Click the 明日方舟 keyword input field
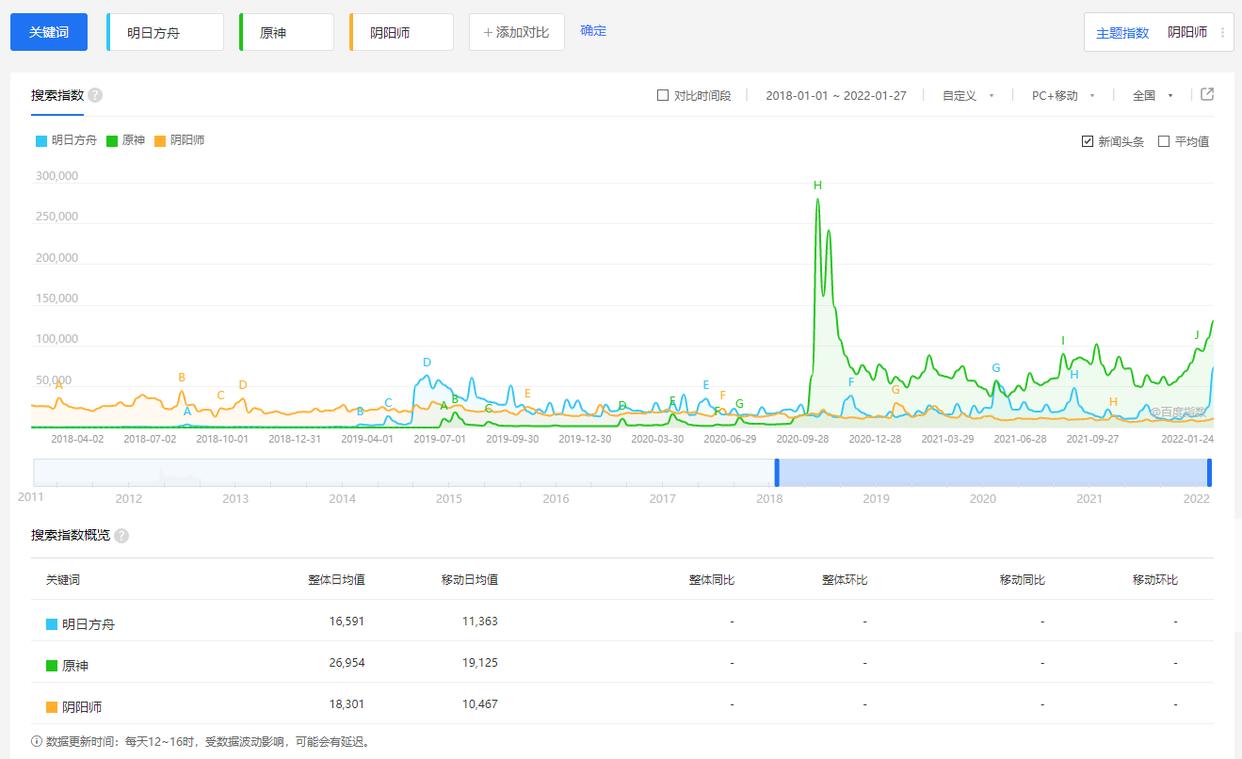1242x759 pixels. click(165, 32)
